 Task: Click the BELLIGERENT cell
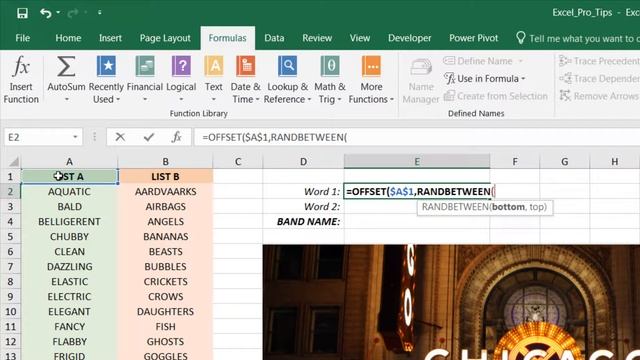(69, 222)
